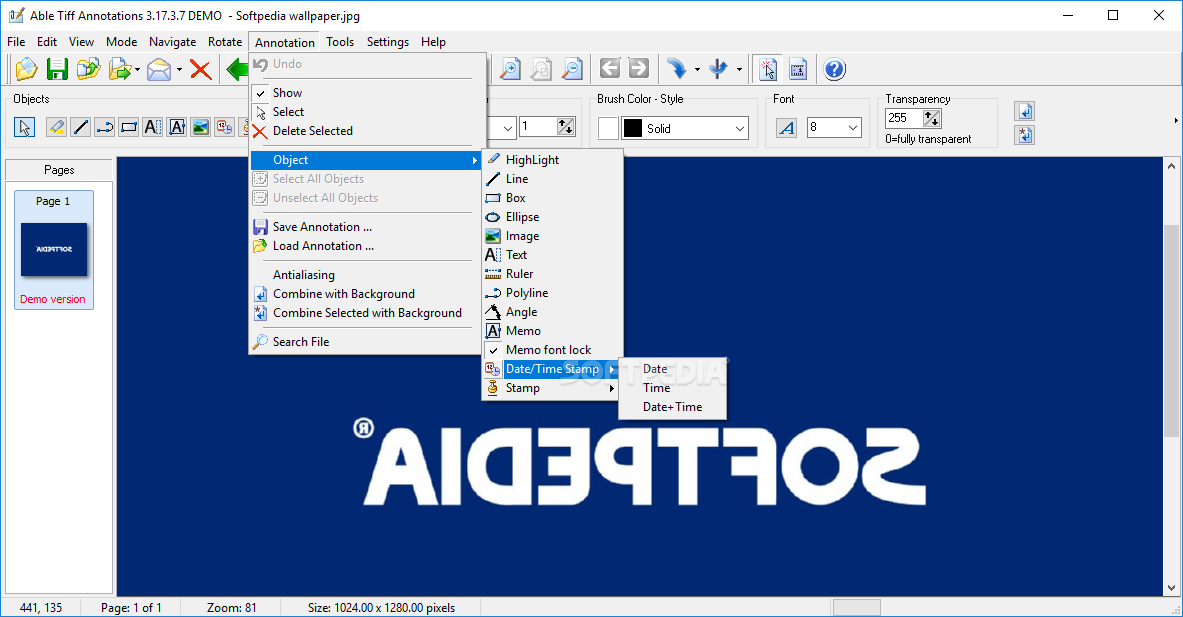1183x617 pixels.
Task: Click the open-and-export folder icon
Action: [x=119, y=69]
